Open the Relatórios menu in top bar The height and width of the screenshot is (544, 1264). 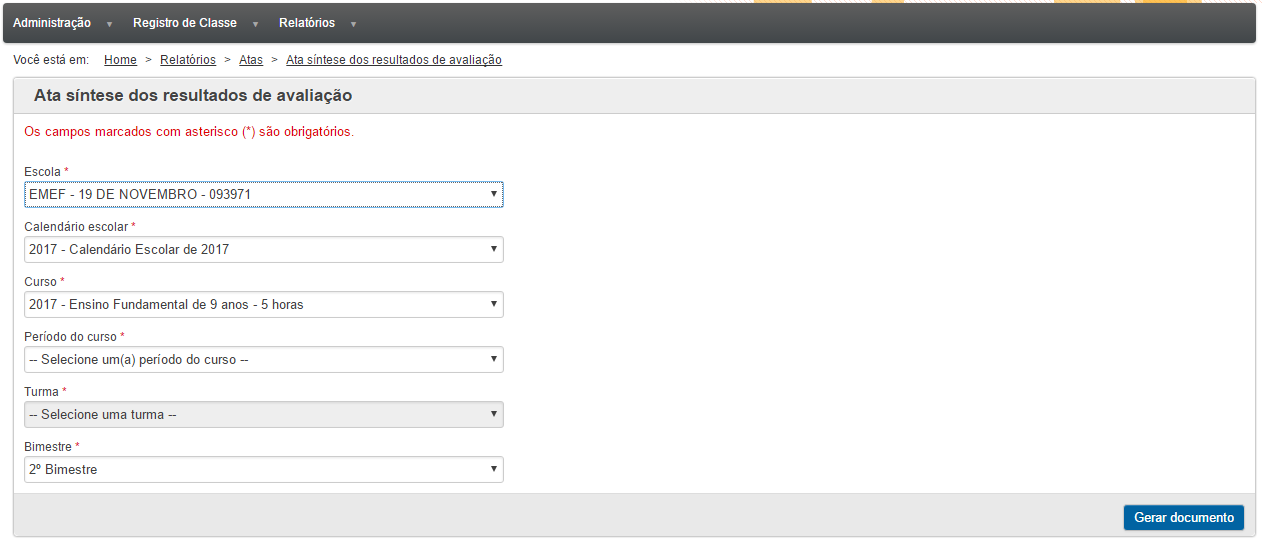[307, 23]
